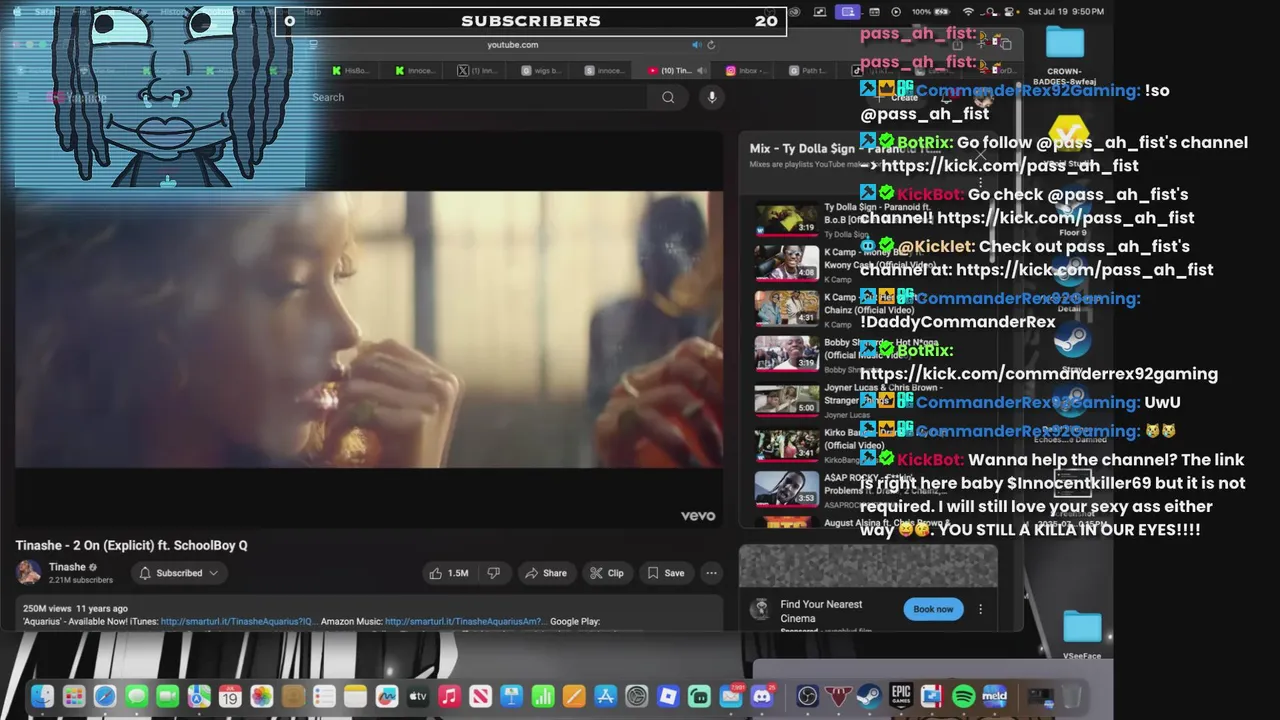Switch to the X (1) Inn browser tab
The image size is (1280, 720).
tap(477, 71)
